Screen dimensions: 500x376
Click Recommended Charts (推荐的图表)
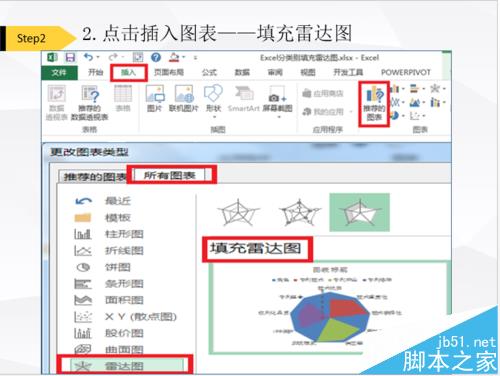(x=374, y=104)
